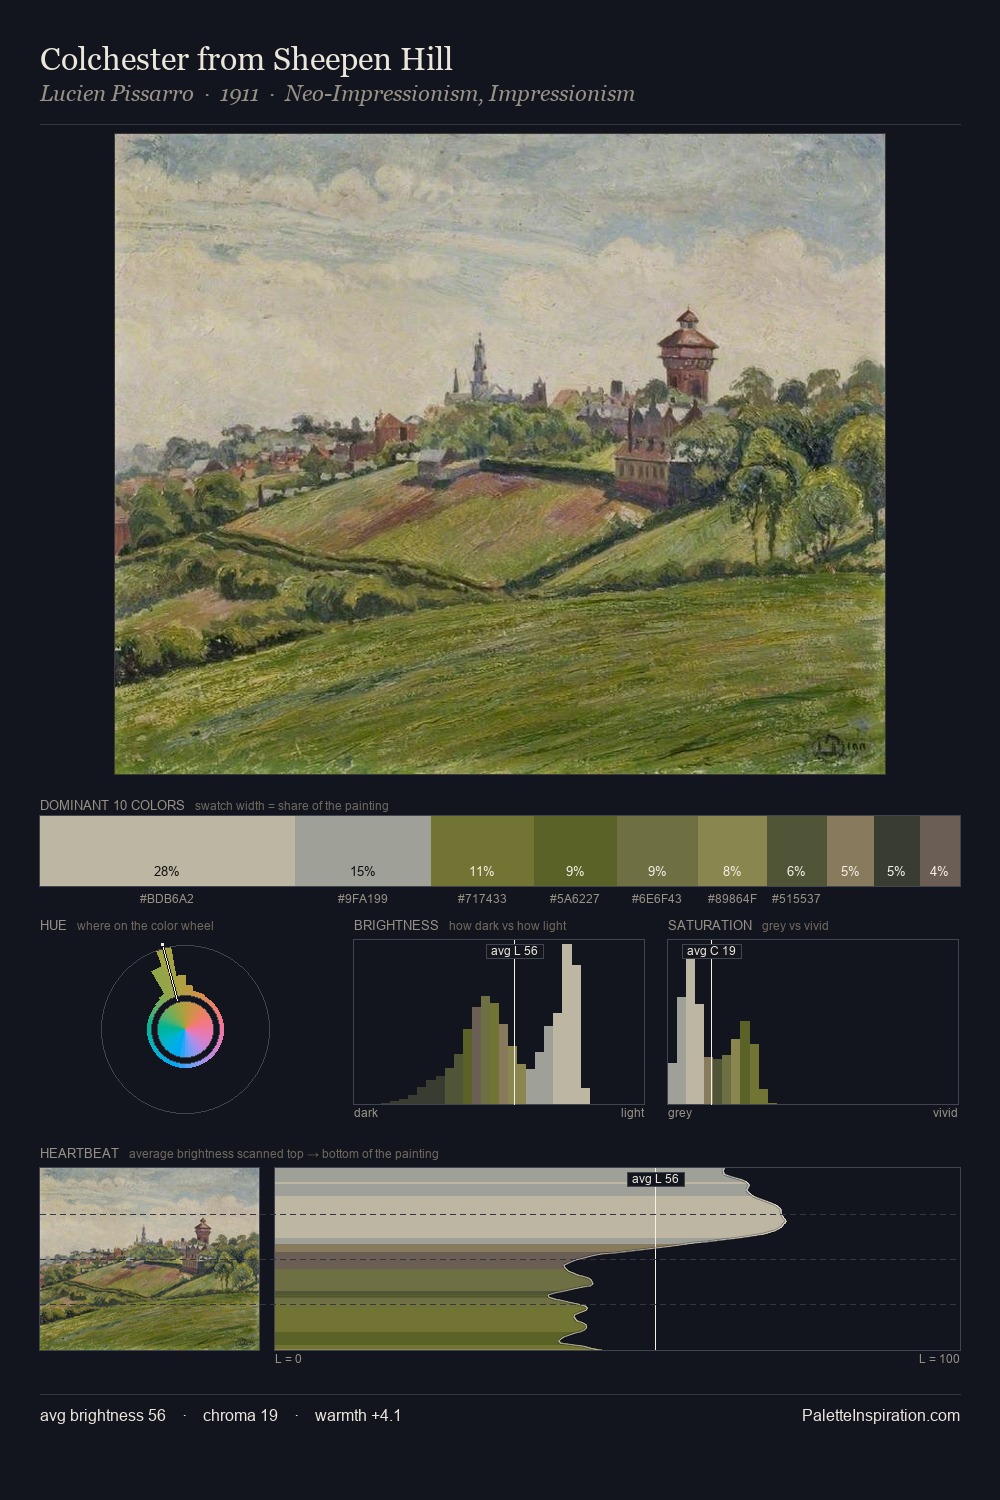Select the 9% swatch labeled #6E6F43
The width and height of the screenshot is (1000, 1500).
pyautogui.click(x=657, y=851)
